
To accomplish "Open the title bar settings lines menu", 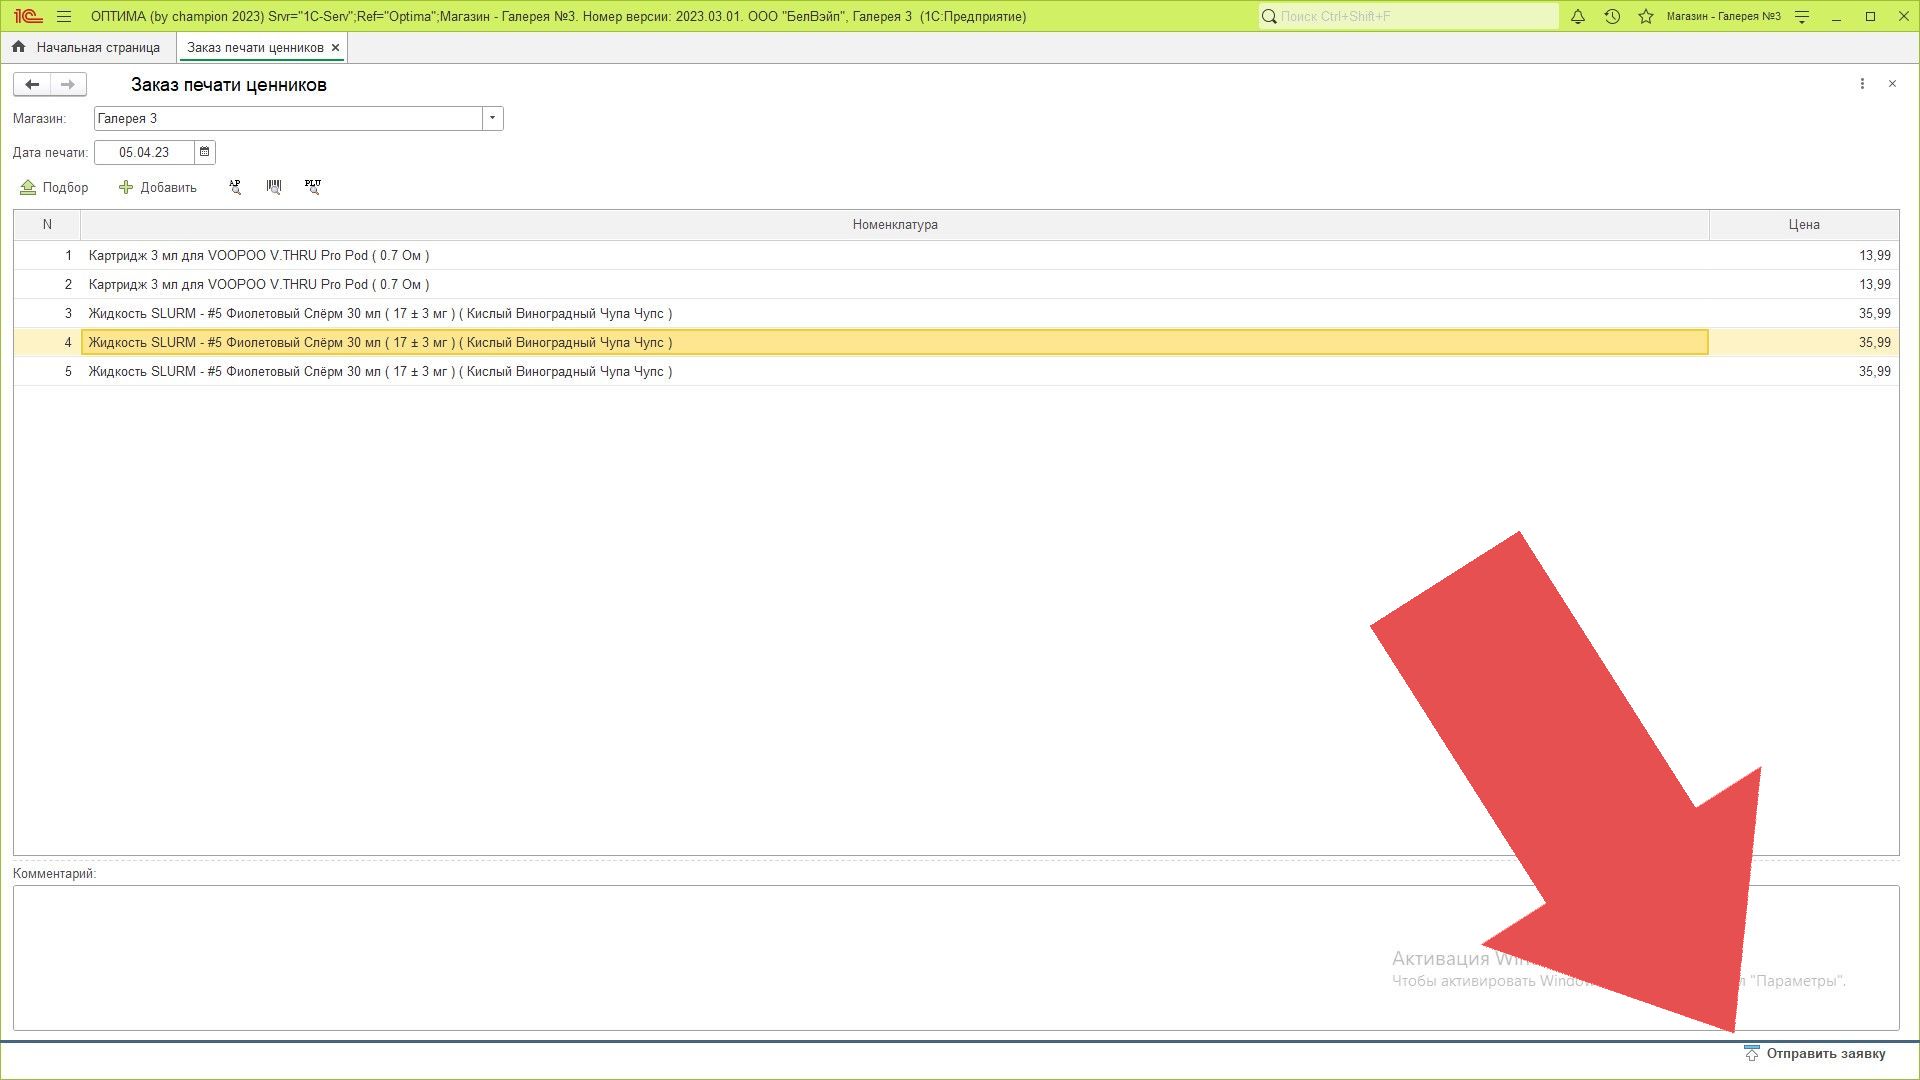I will [x=1802, y=16].
